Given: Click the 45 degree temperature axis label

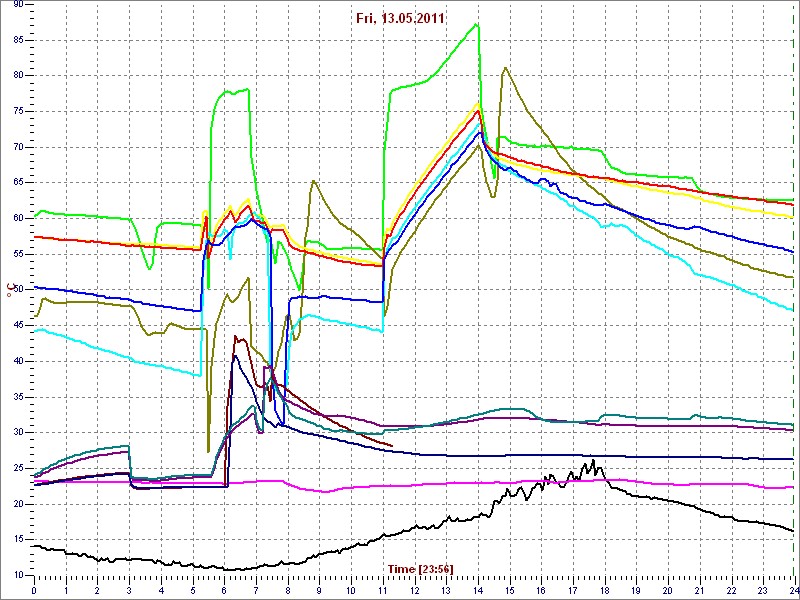Looking at the screenshot, I should (x=16, y=326).
